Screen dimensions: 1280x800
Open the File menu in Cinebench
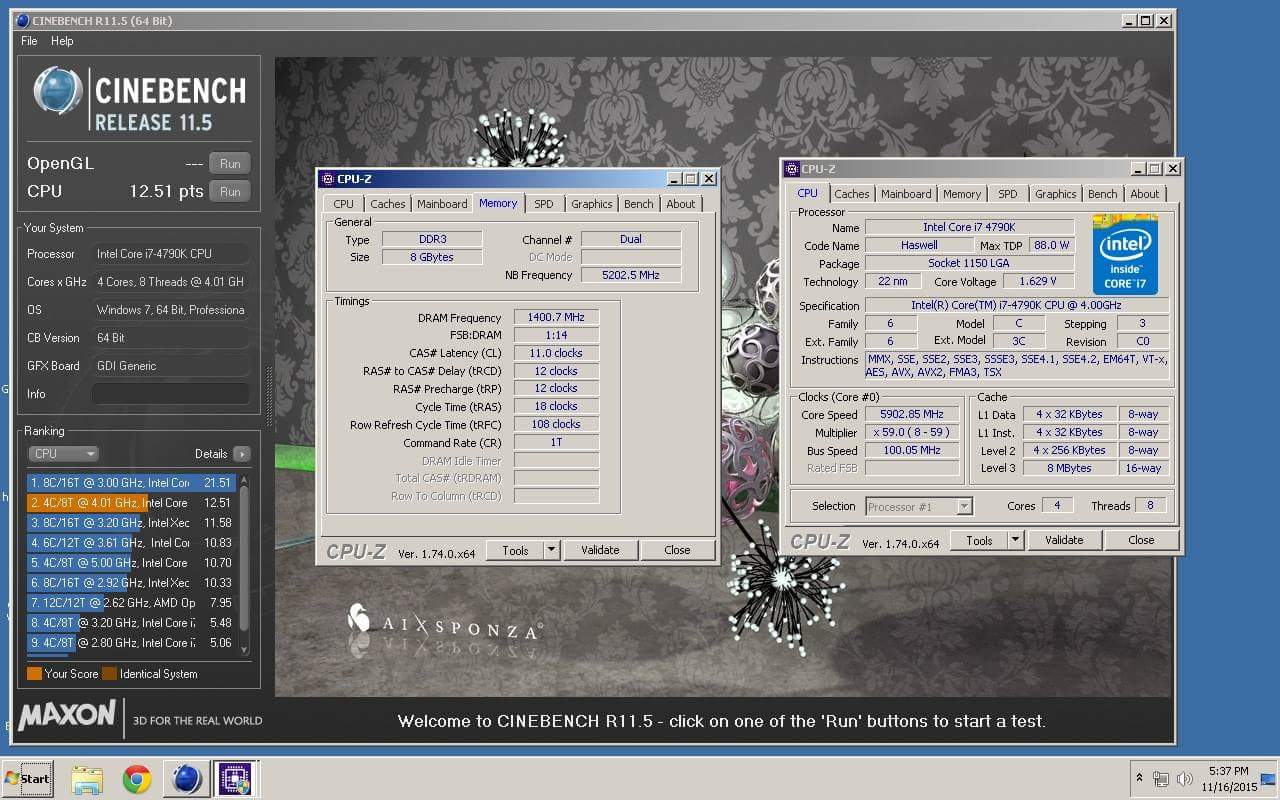click(x=29, y=41)
